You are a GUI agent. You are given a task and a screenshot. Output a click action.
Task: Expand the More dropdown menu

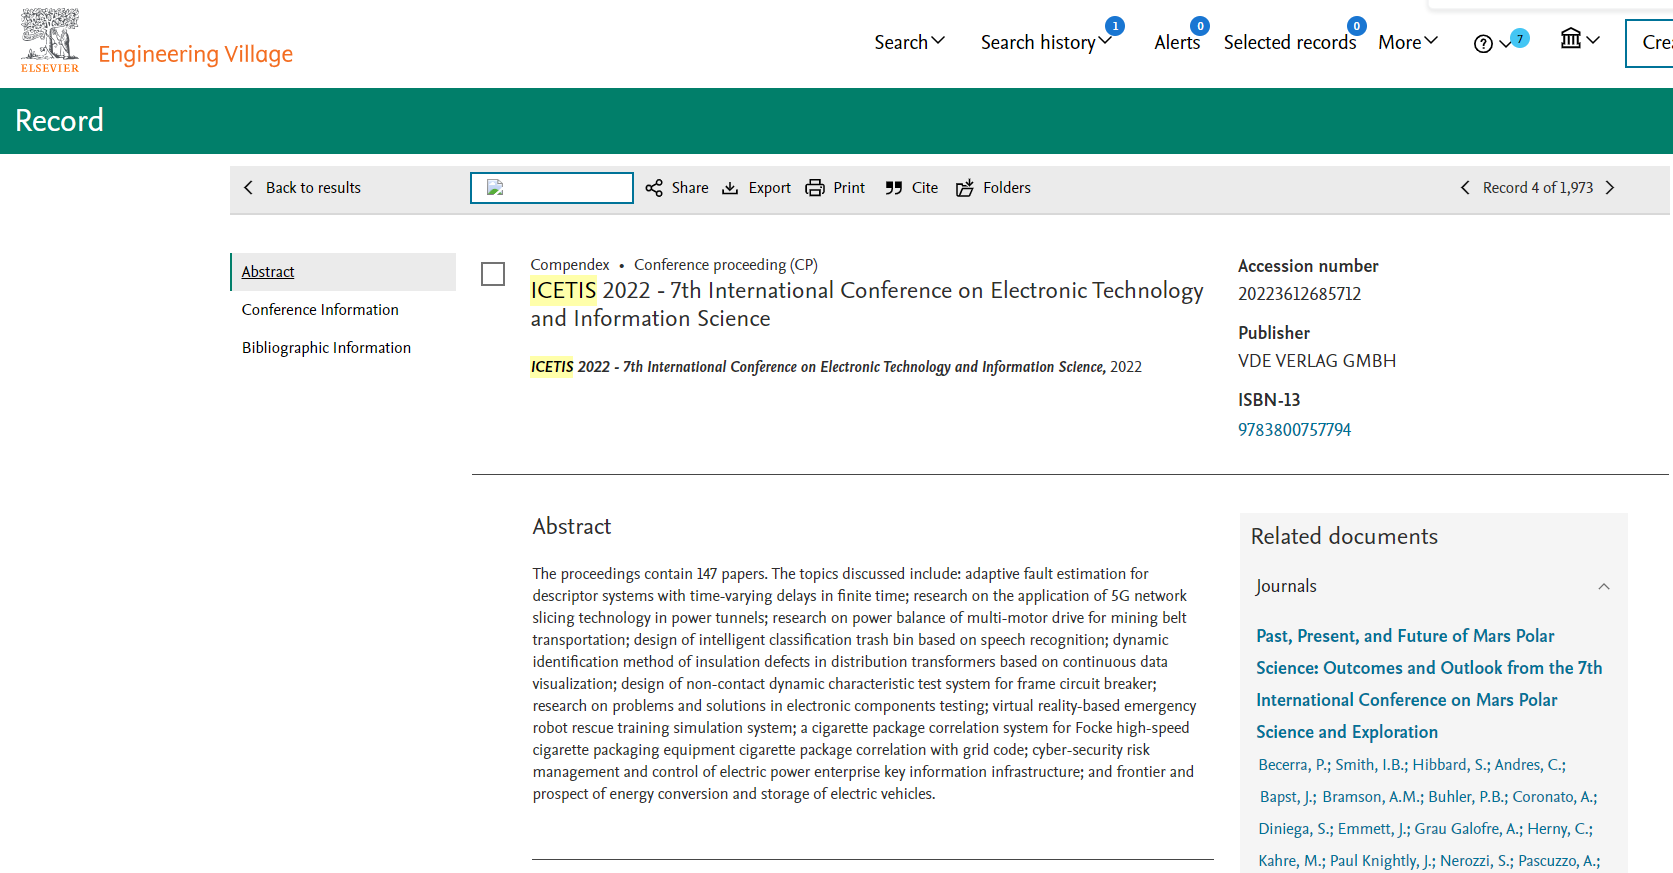click(x=1408, y=42)
